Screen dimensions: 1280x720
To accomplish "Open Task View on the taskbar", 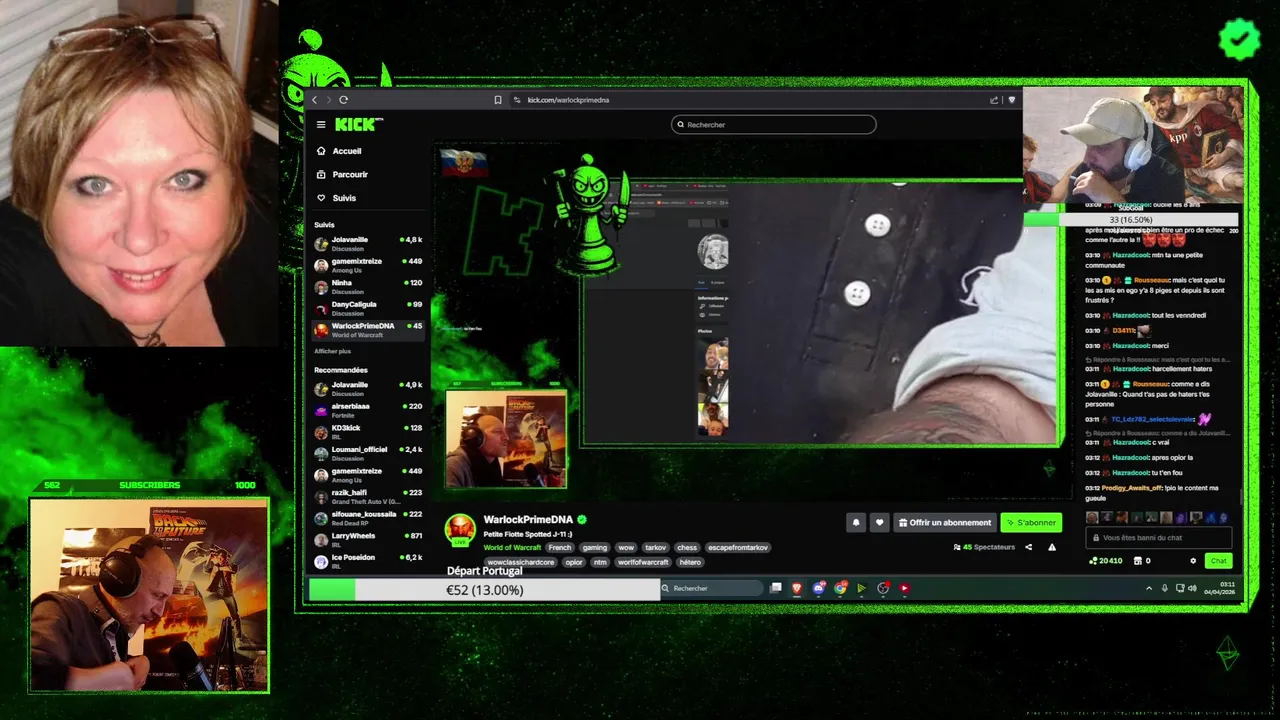I will point(775,588).
